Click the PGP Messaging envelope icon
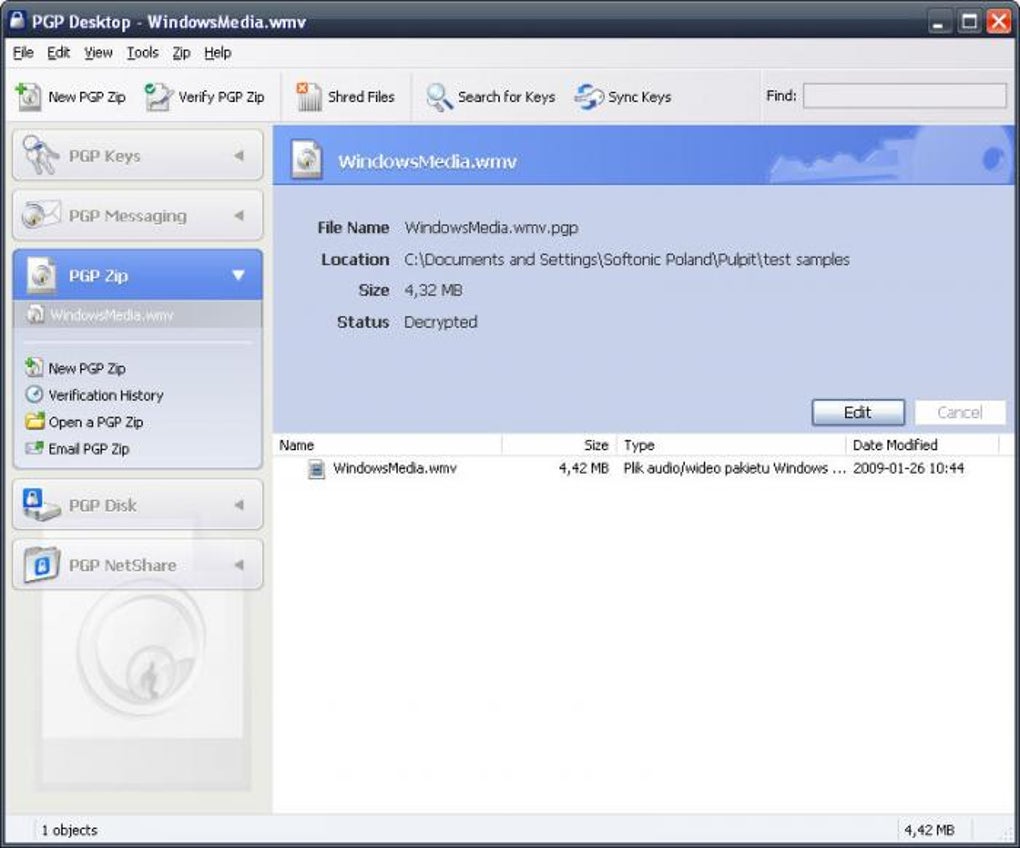 coord(40,215)
